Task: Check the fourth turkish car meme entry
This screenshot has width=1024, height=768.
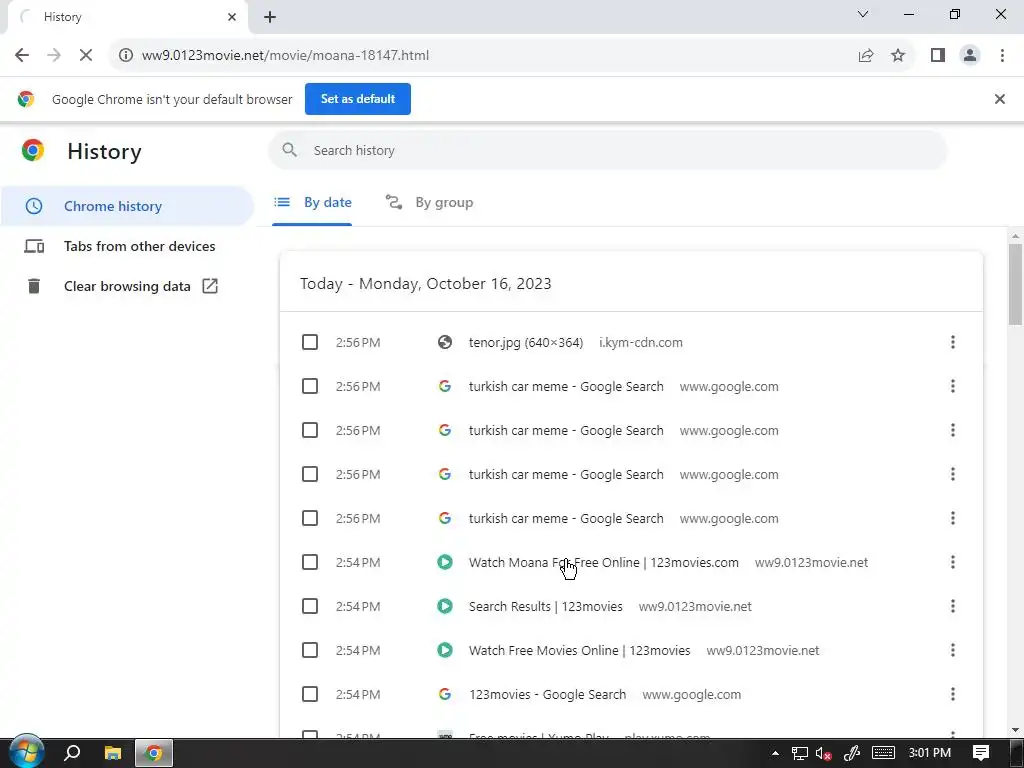Action: pos(310,518)
